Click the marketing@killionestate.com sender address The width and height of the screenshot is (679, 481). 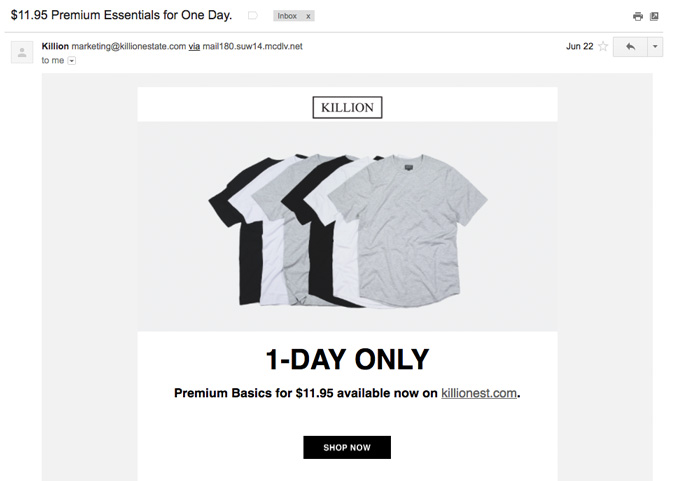coord(129,46)
